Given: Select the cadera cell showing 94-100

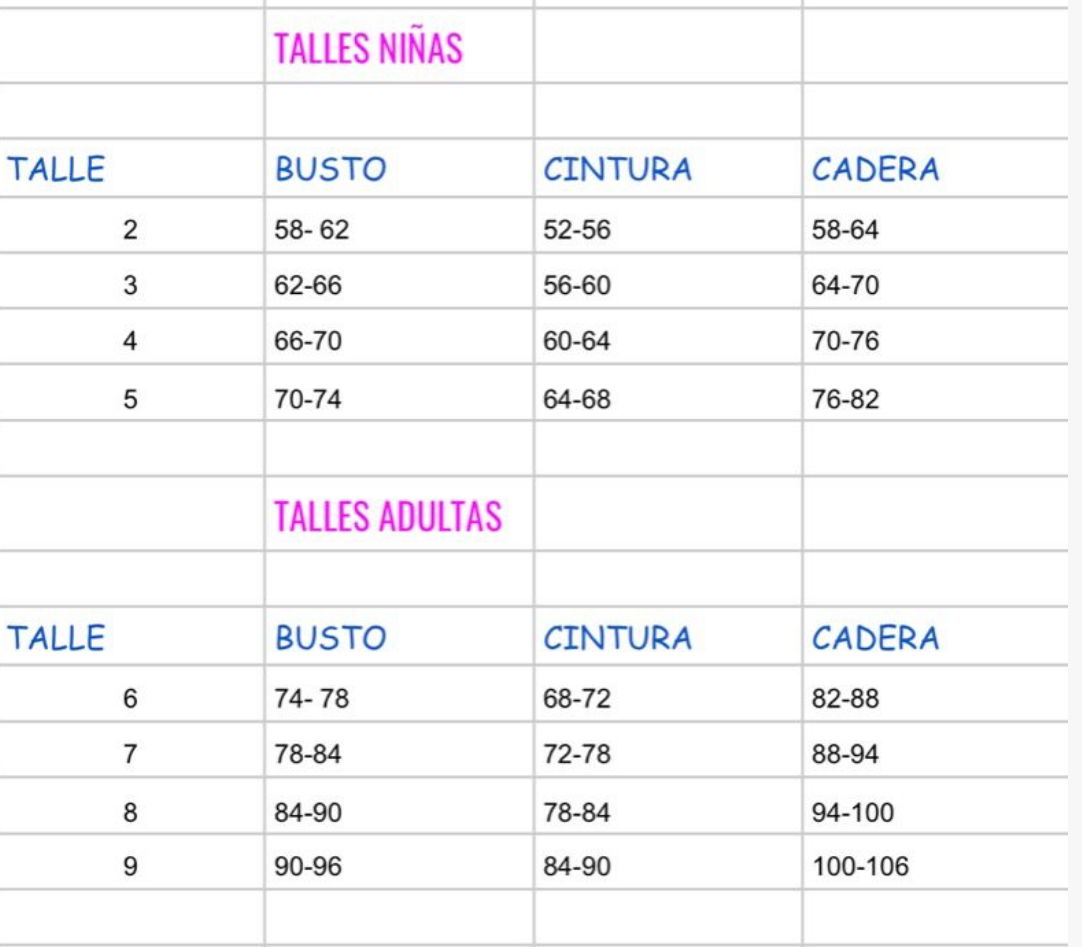Looking at the screenshot, I should (x=853, y=811).
